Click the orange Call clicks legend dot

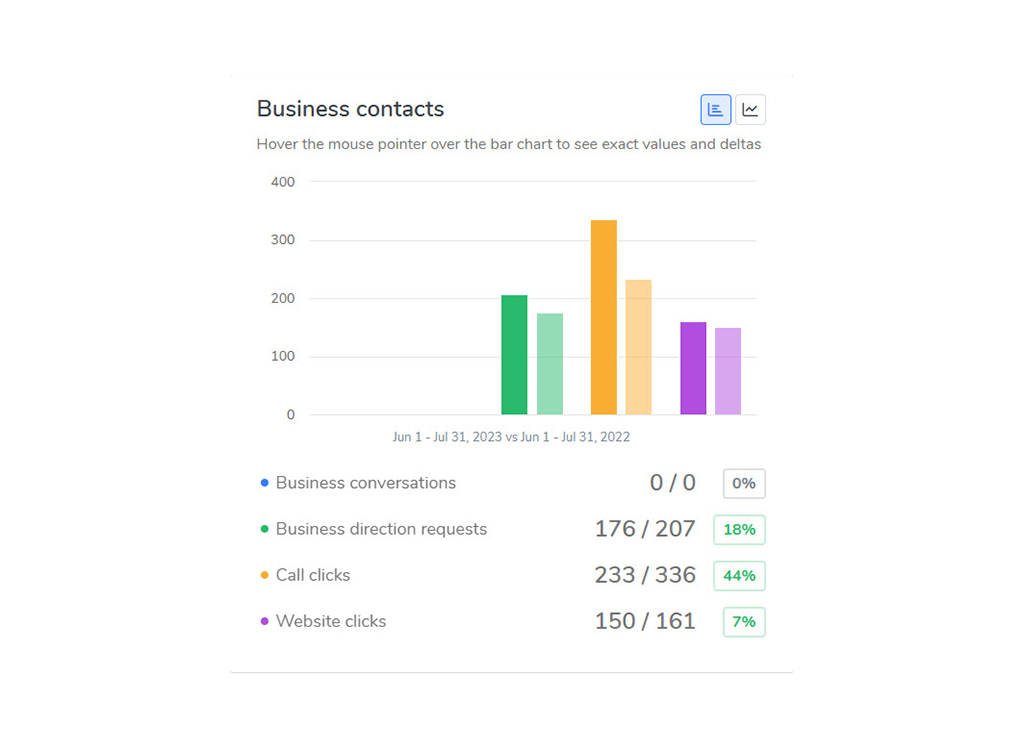[x=264, y=574]
